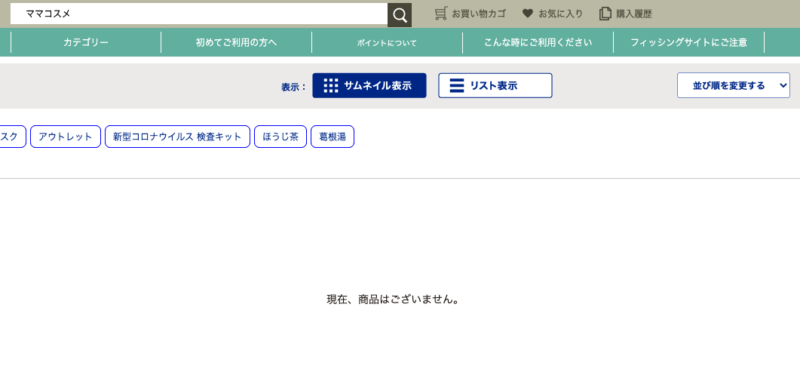Open お気に入り link

tap(560, 14)
